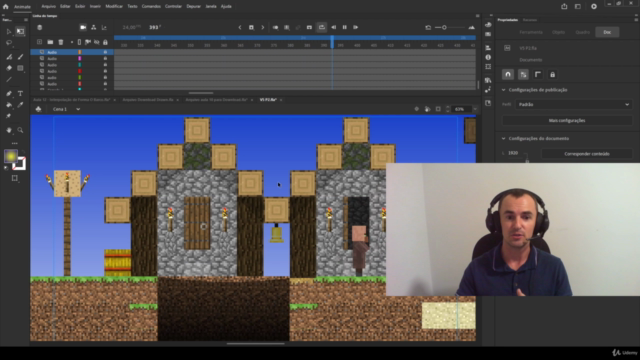640x360 pixels.
Task: Click the Corresponder conteúdo button
Action: coord(587,154)
